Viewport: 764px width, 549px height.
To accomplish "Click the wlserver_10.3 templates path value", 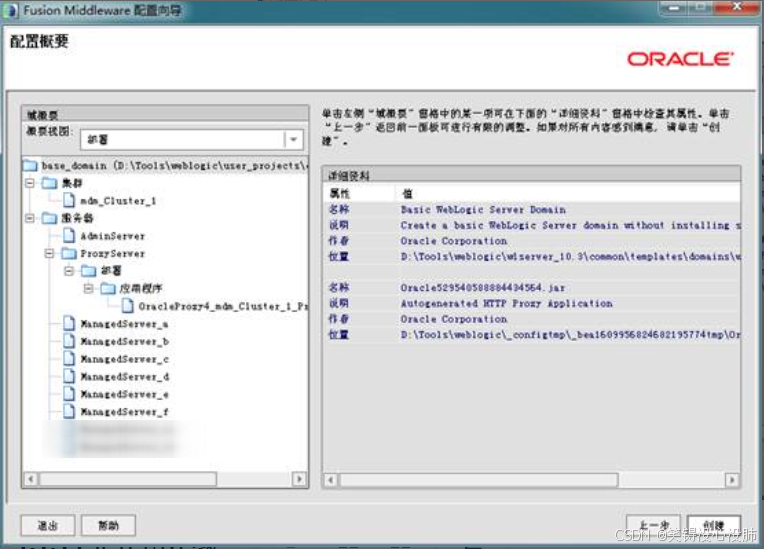I will [570, 256].
